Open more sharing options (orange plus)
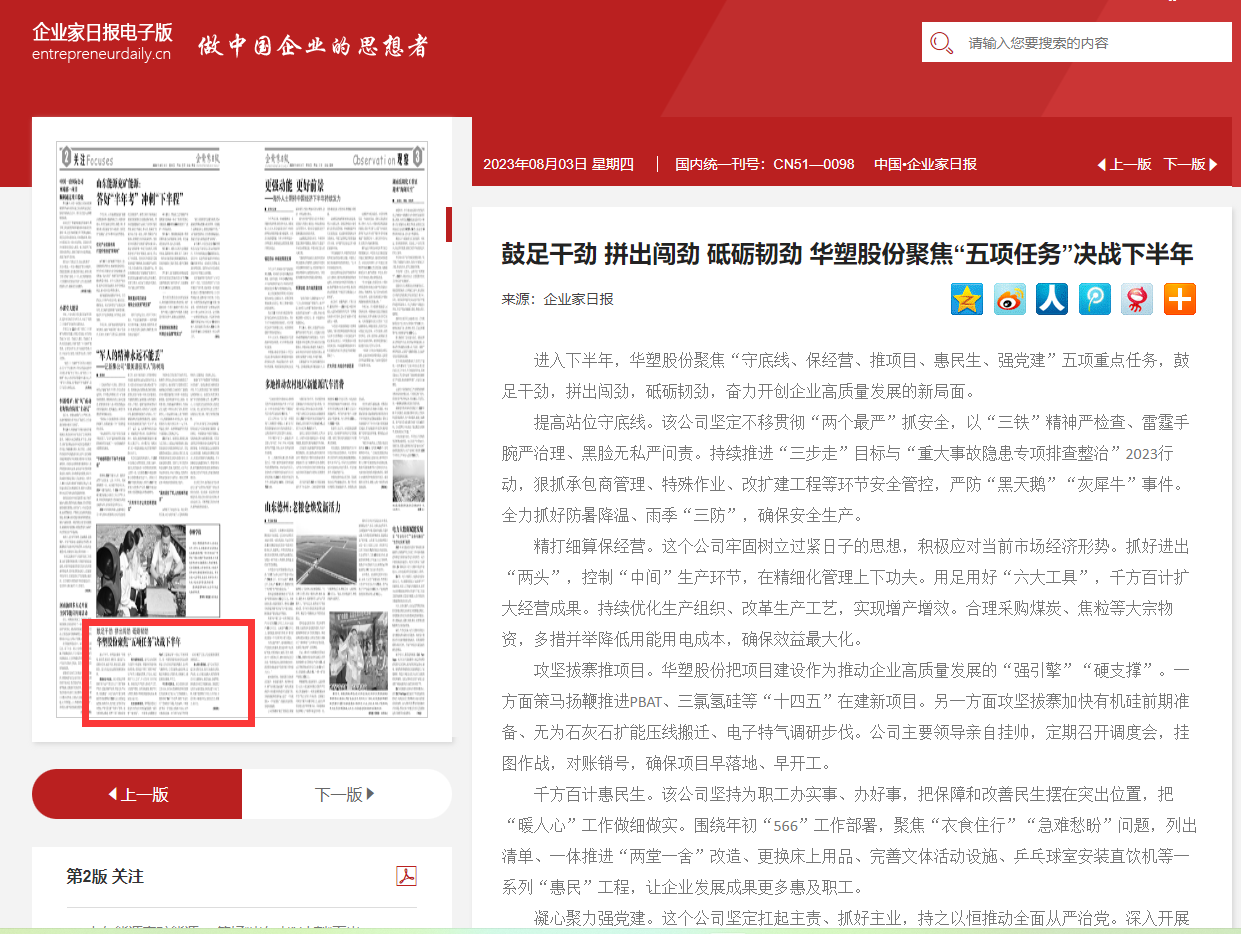The image size is (1241, 934). pos(1180,299)
